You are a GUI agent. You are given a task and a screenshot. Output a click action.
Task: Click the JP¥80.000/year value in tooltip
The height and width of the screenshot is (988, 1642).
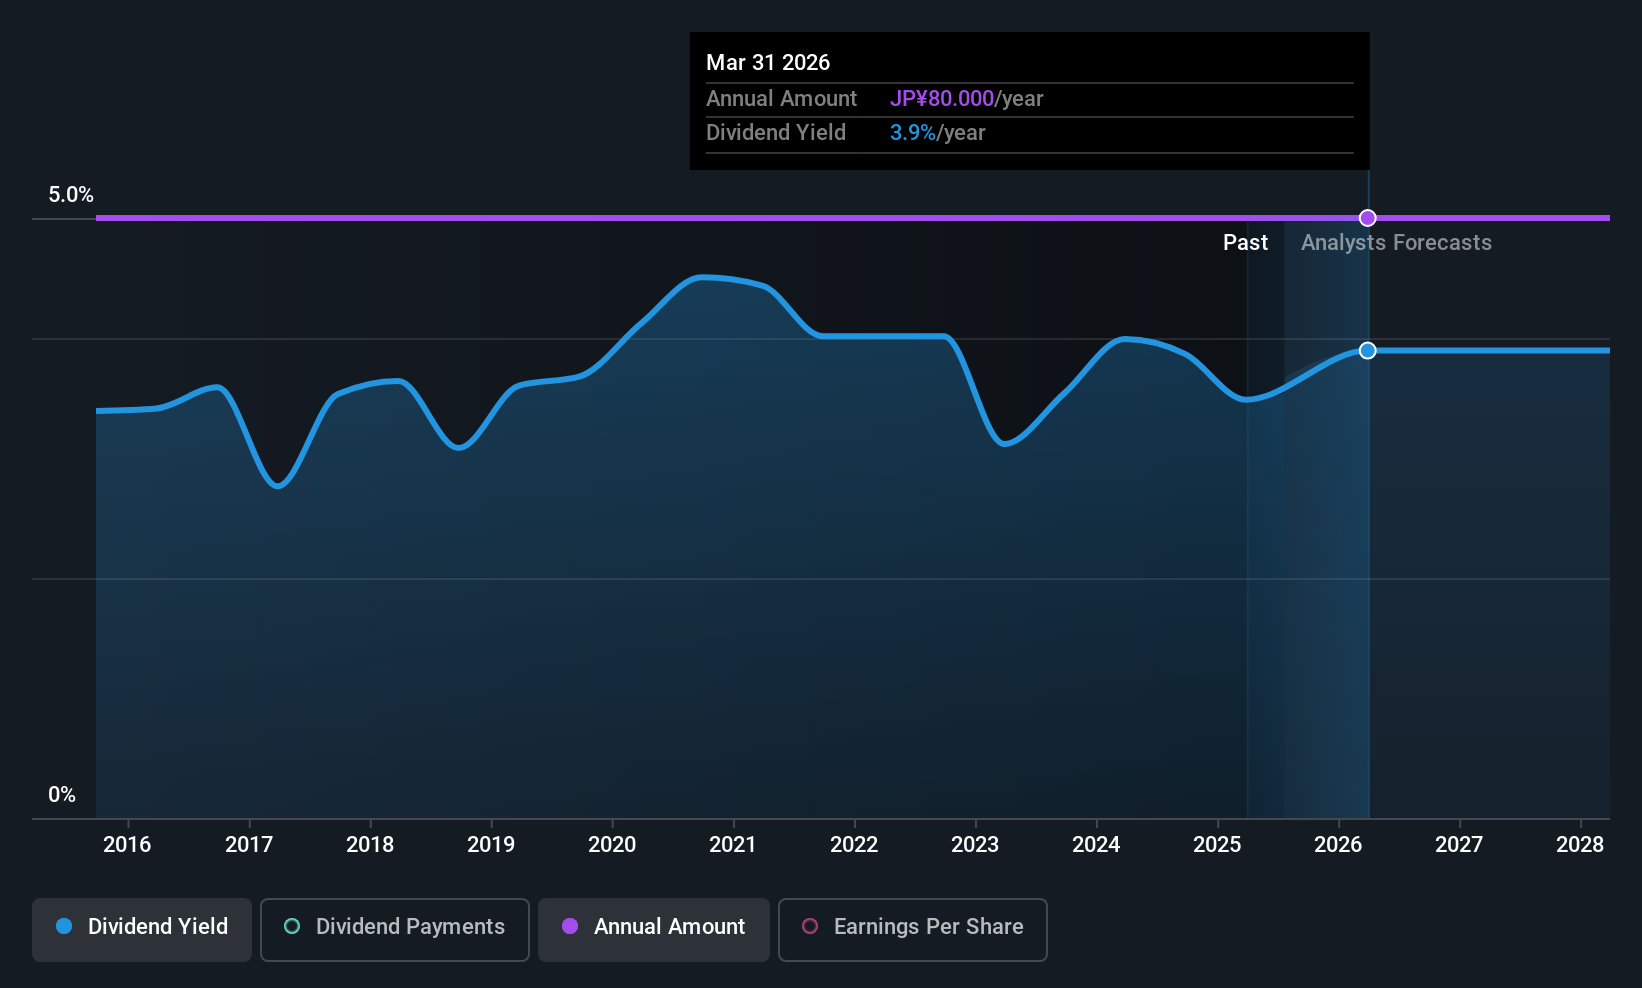click(x=966, y=99)
